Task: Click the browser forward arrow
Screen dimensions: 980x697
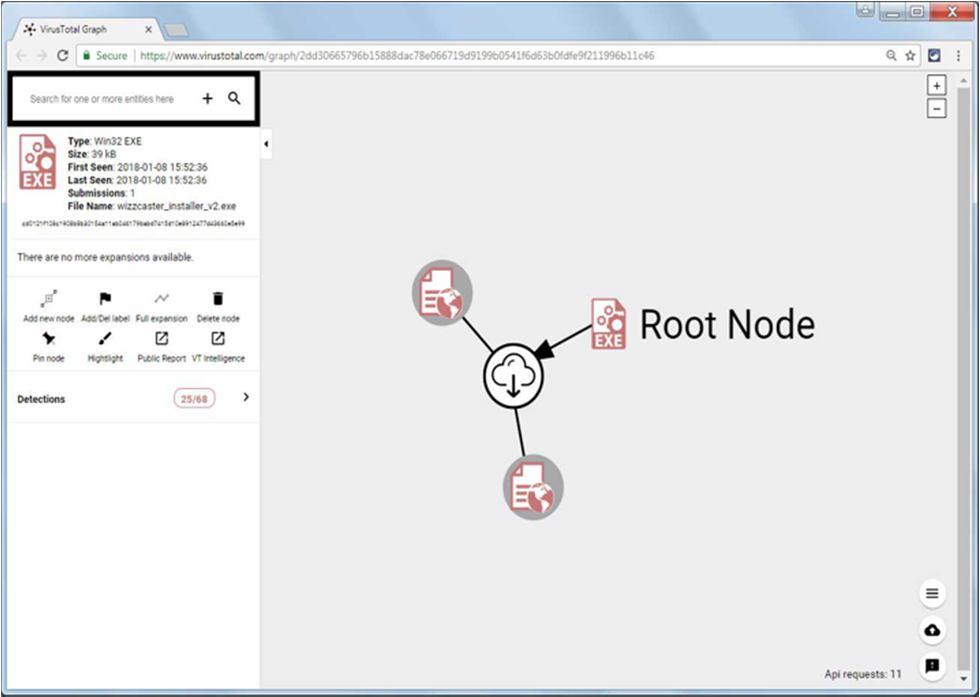Action: 41,56
